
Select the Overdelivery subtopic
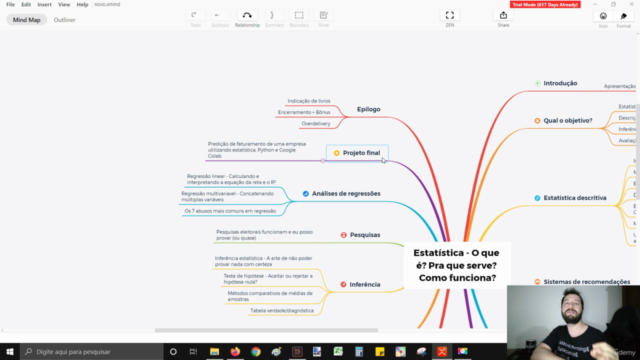click(316, 124)
